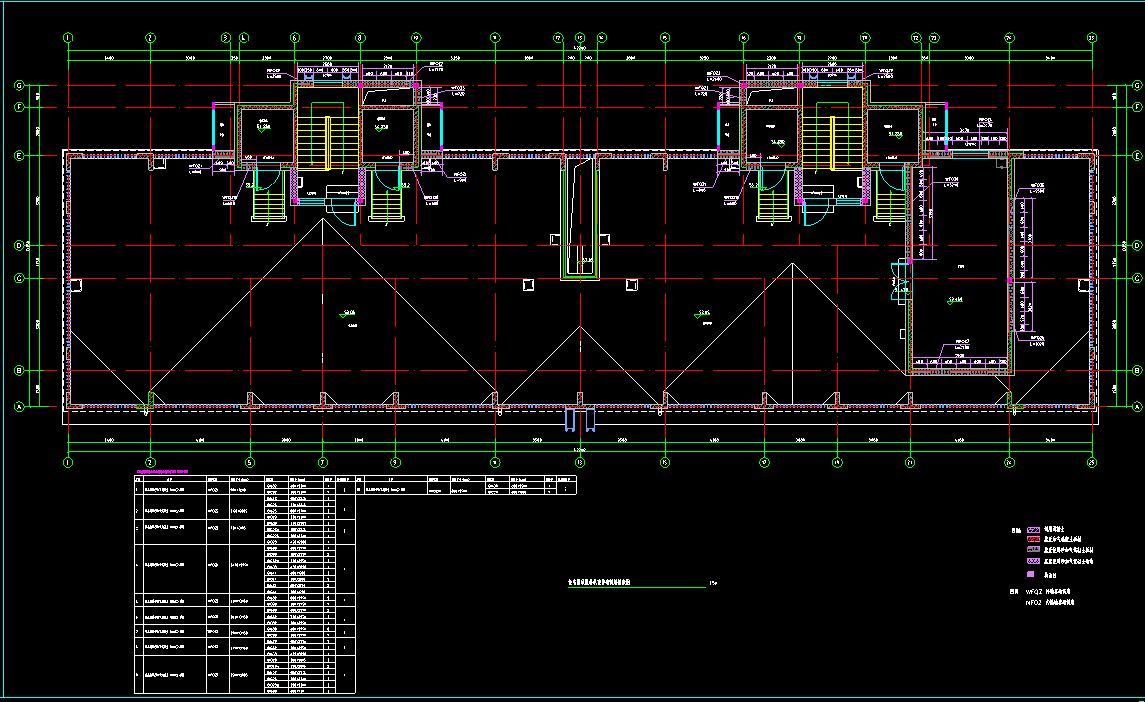
Task: Select axis bubble 25 in the top row
Action: (1092, 38)
